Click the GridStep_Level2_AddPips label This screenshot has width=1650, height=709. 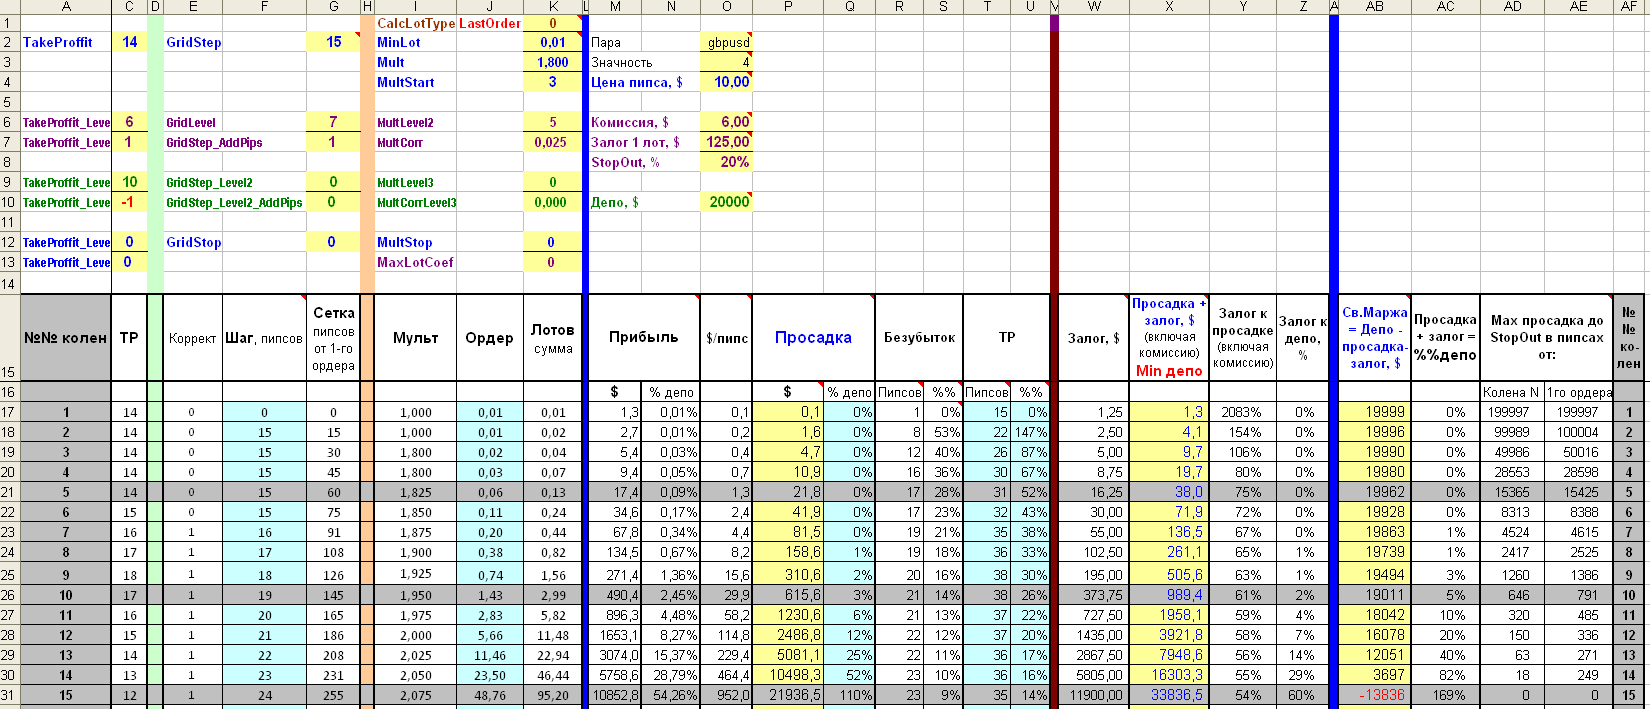coord(234,202)
